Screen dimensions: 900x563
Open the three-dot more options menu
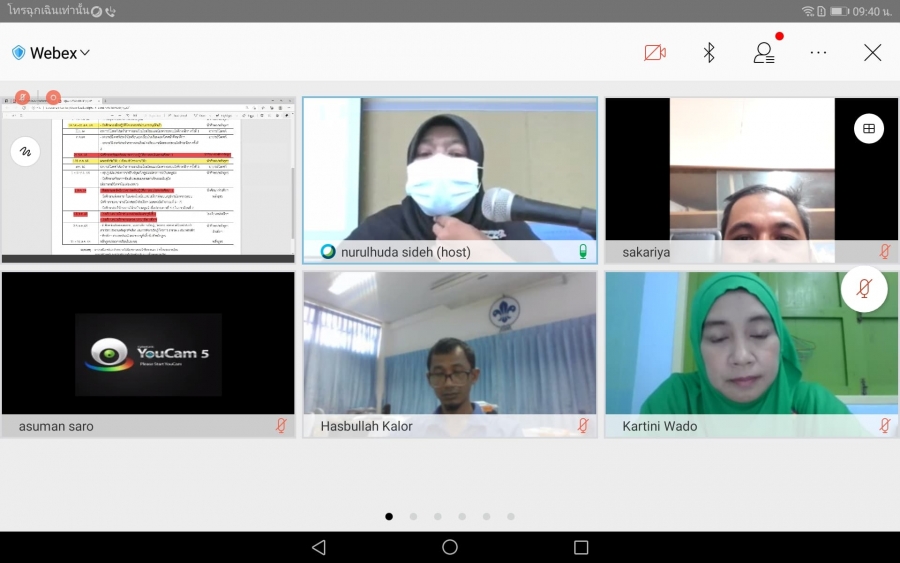pos(818,53)
